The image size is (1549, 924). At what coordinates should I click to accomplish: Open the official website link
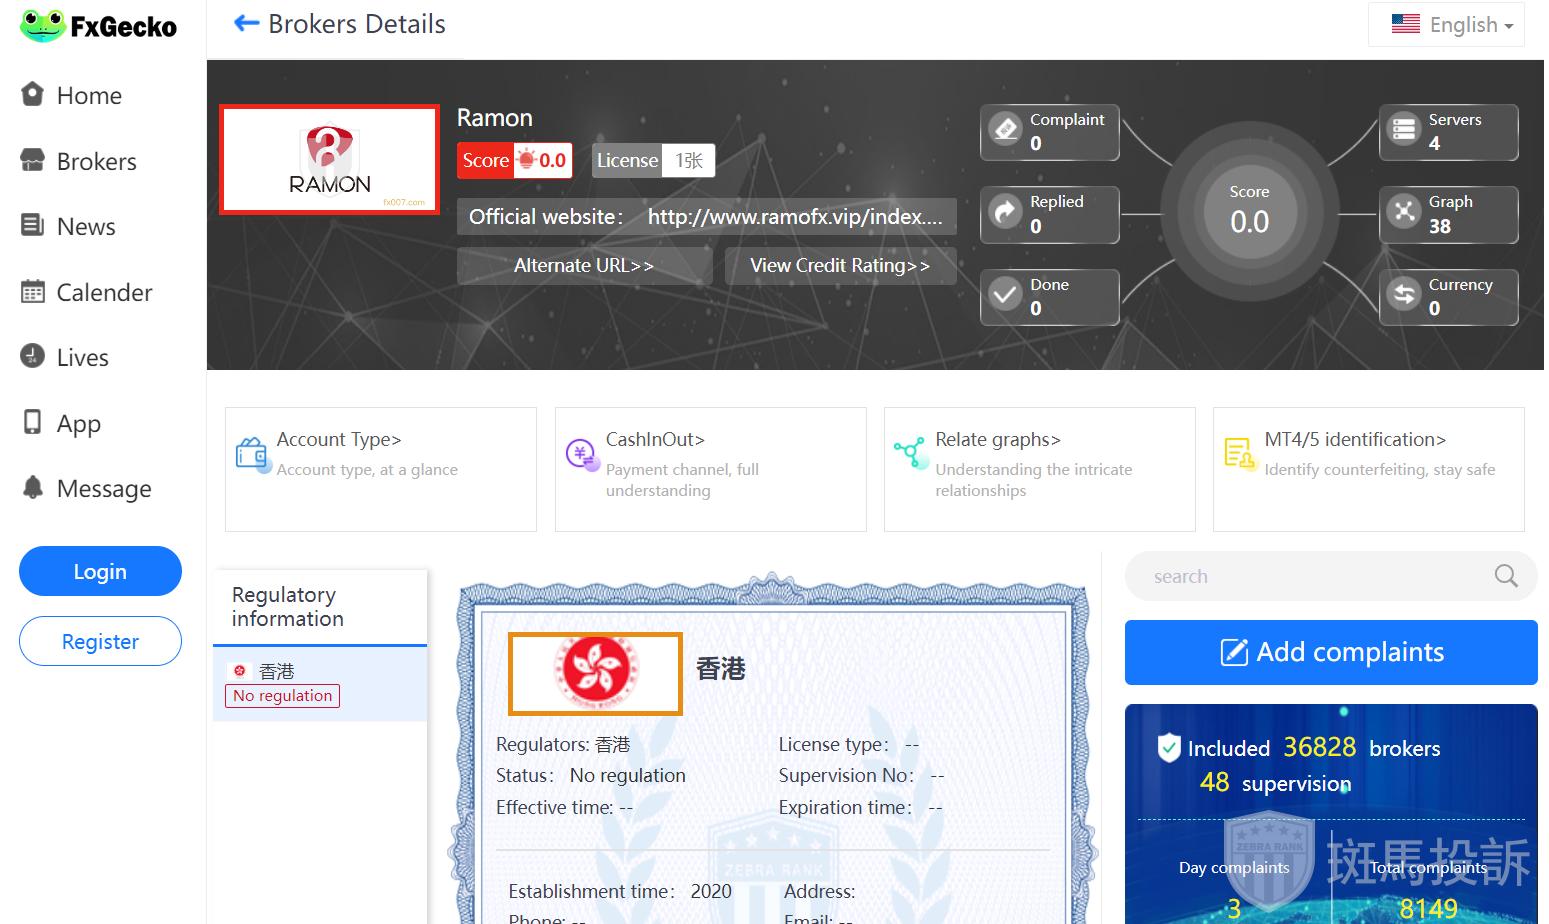coord(795,217)
